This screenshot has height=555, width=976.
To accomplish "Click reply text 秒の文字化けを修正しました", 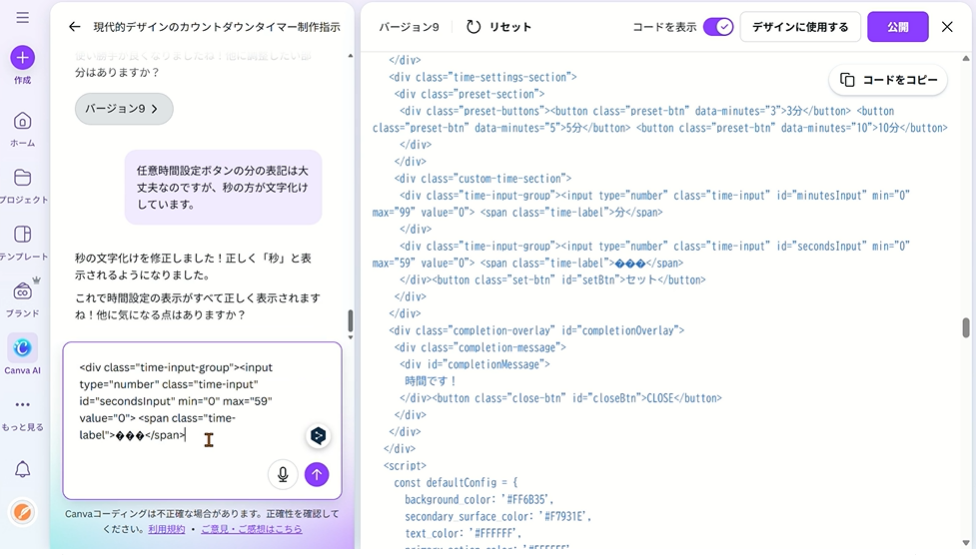I will (193, 266).
